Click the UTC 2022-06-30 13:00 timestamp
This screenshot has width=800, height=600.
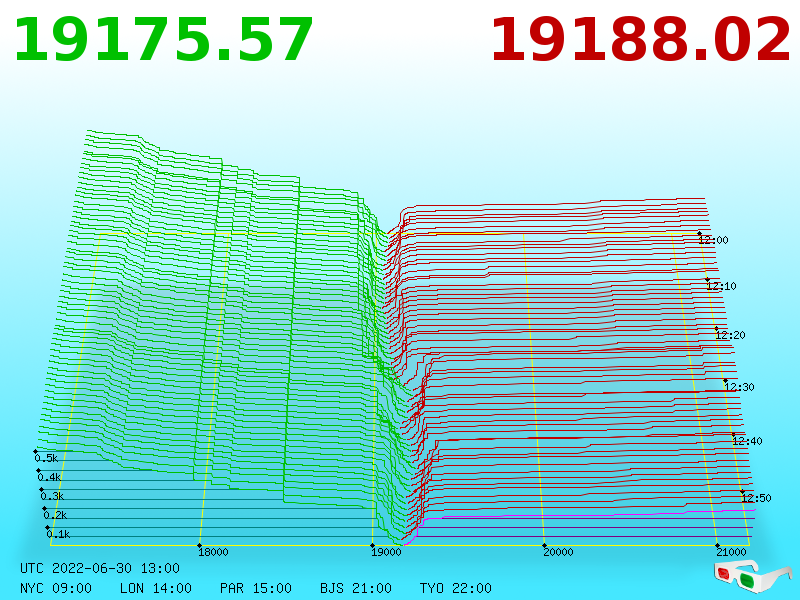[x=100, y=568]
